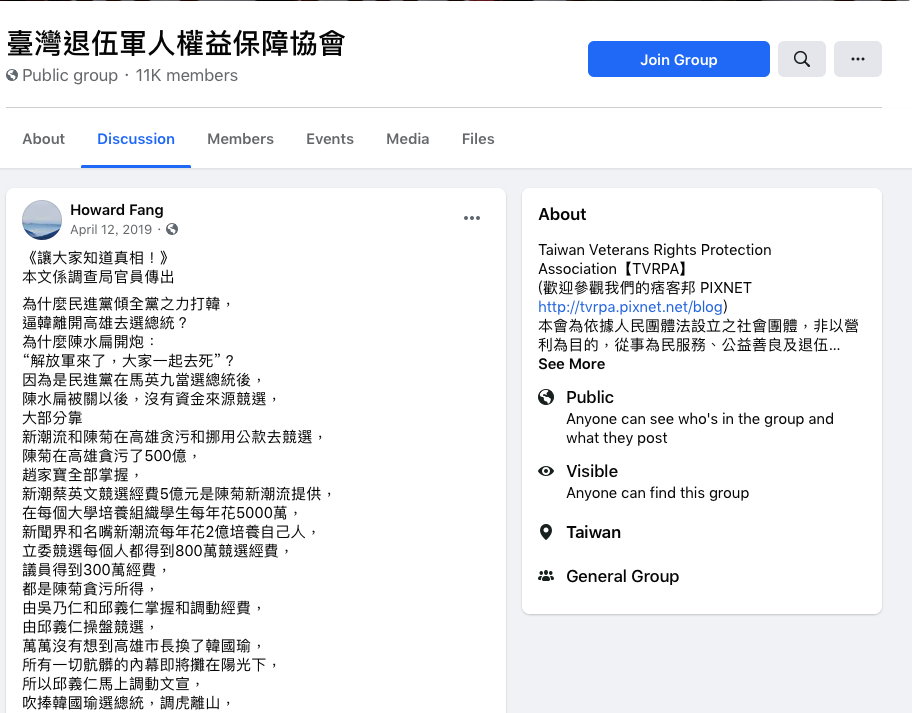Click the post's public globe audience icon
This screenshot has height=713, width=912.
(x=172, y=229)
